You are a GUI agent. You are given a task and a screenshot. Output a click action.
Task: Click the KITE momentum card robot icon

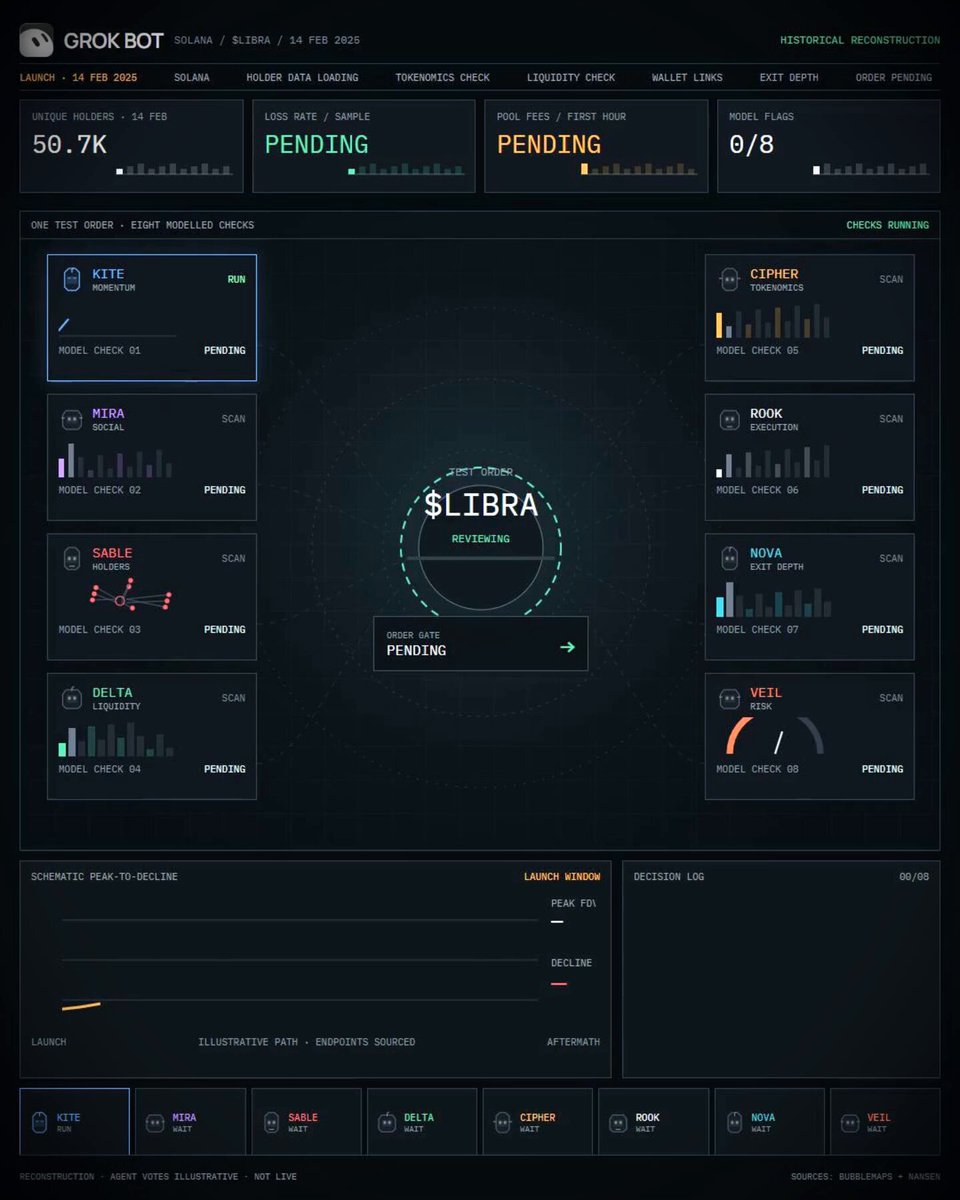click(72, 279)
